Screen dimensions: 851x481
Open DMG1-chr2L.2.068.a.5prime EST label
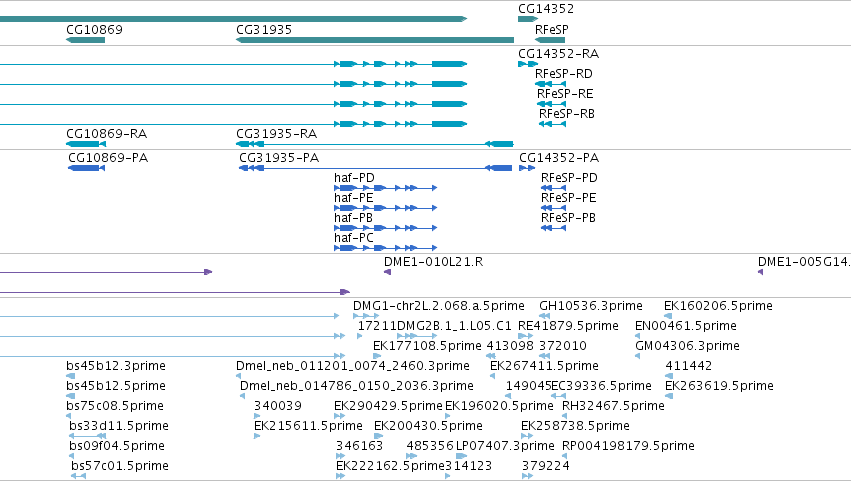[439, 306]
